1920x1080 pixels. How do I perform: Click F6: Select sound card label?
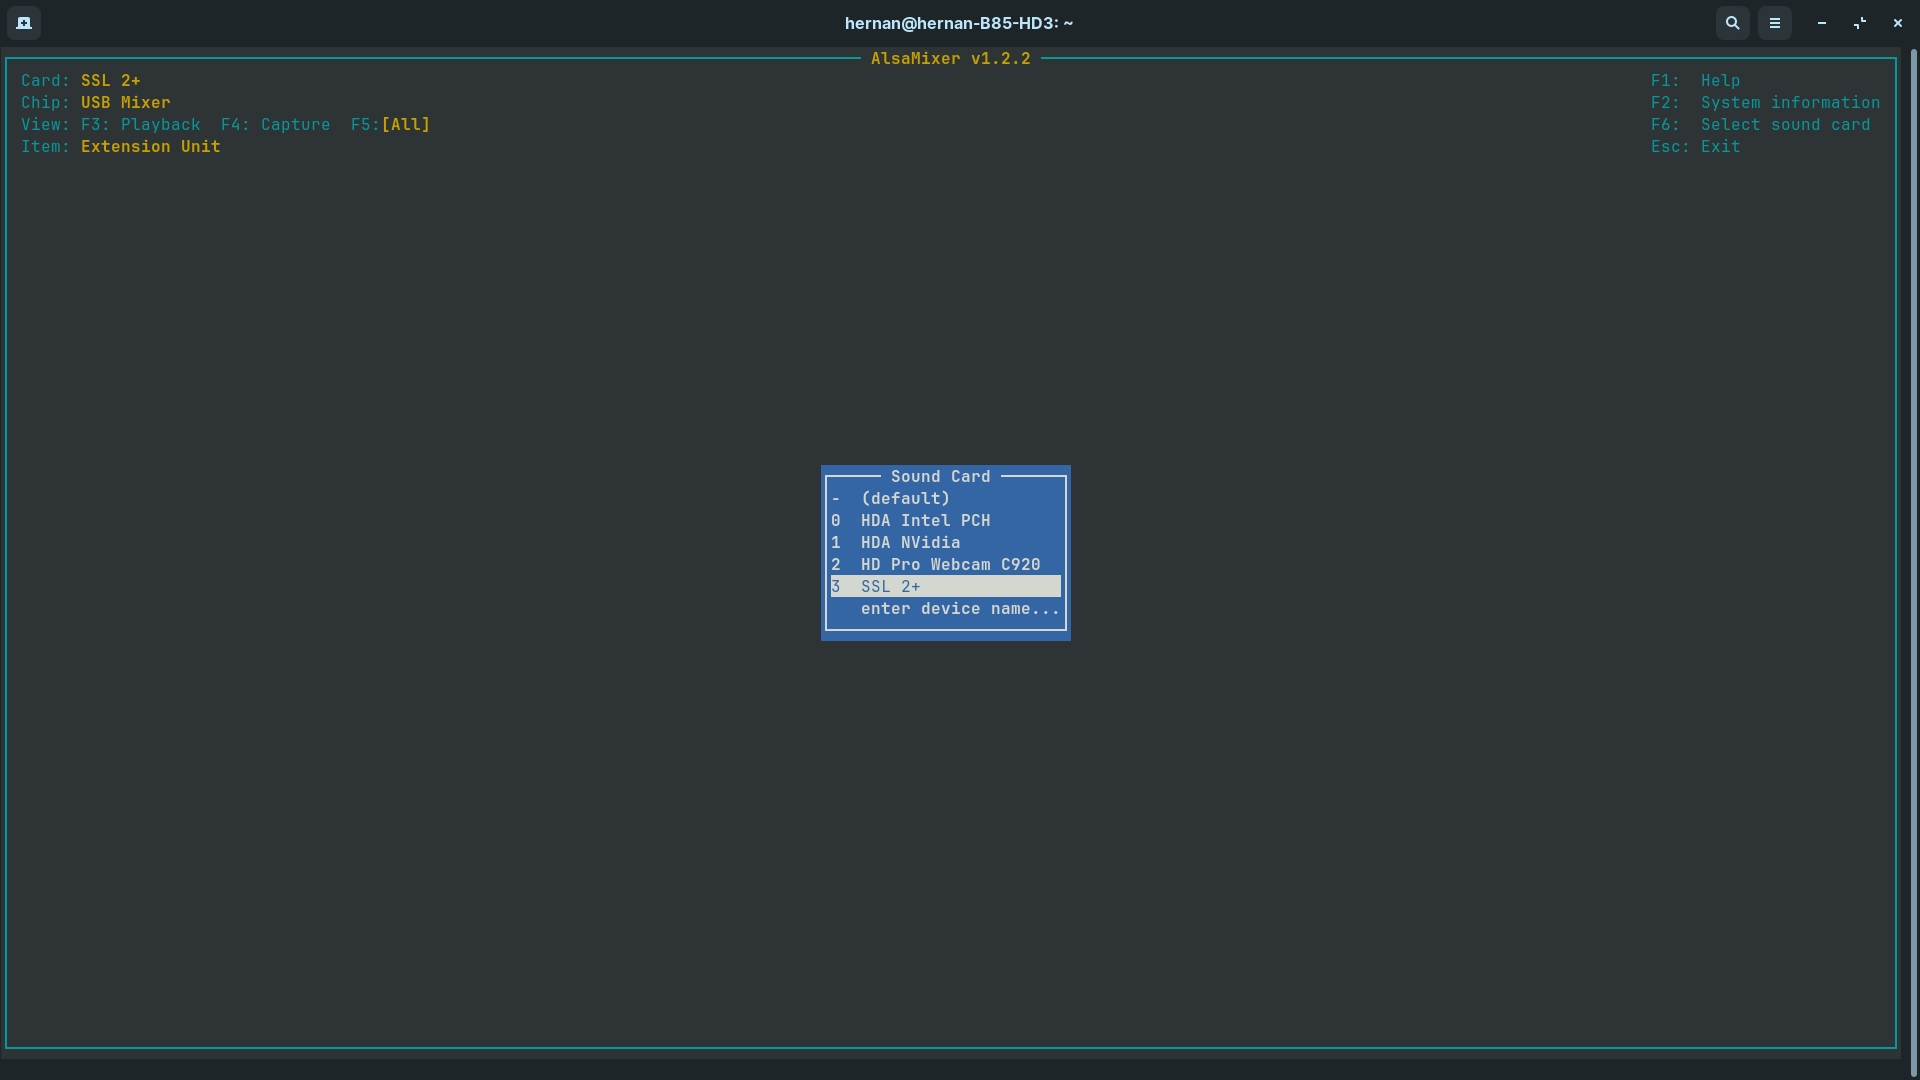click(x=1761, y=124)
